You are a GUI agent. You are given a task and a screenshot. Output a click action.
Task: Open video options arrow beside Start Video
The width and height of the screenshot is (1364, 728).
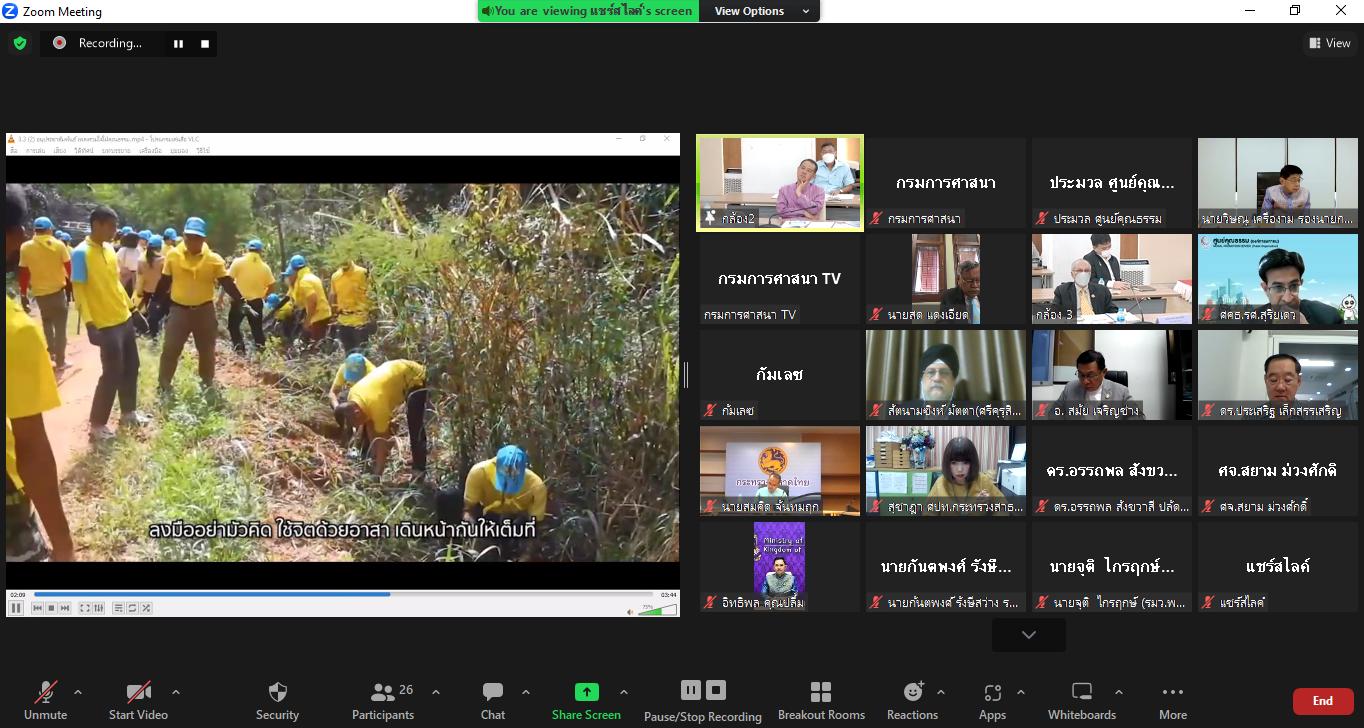176,692
